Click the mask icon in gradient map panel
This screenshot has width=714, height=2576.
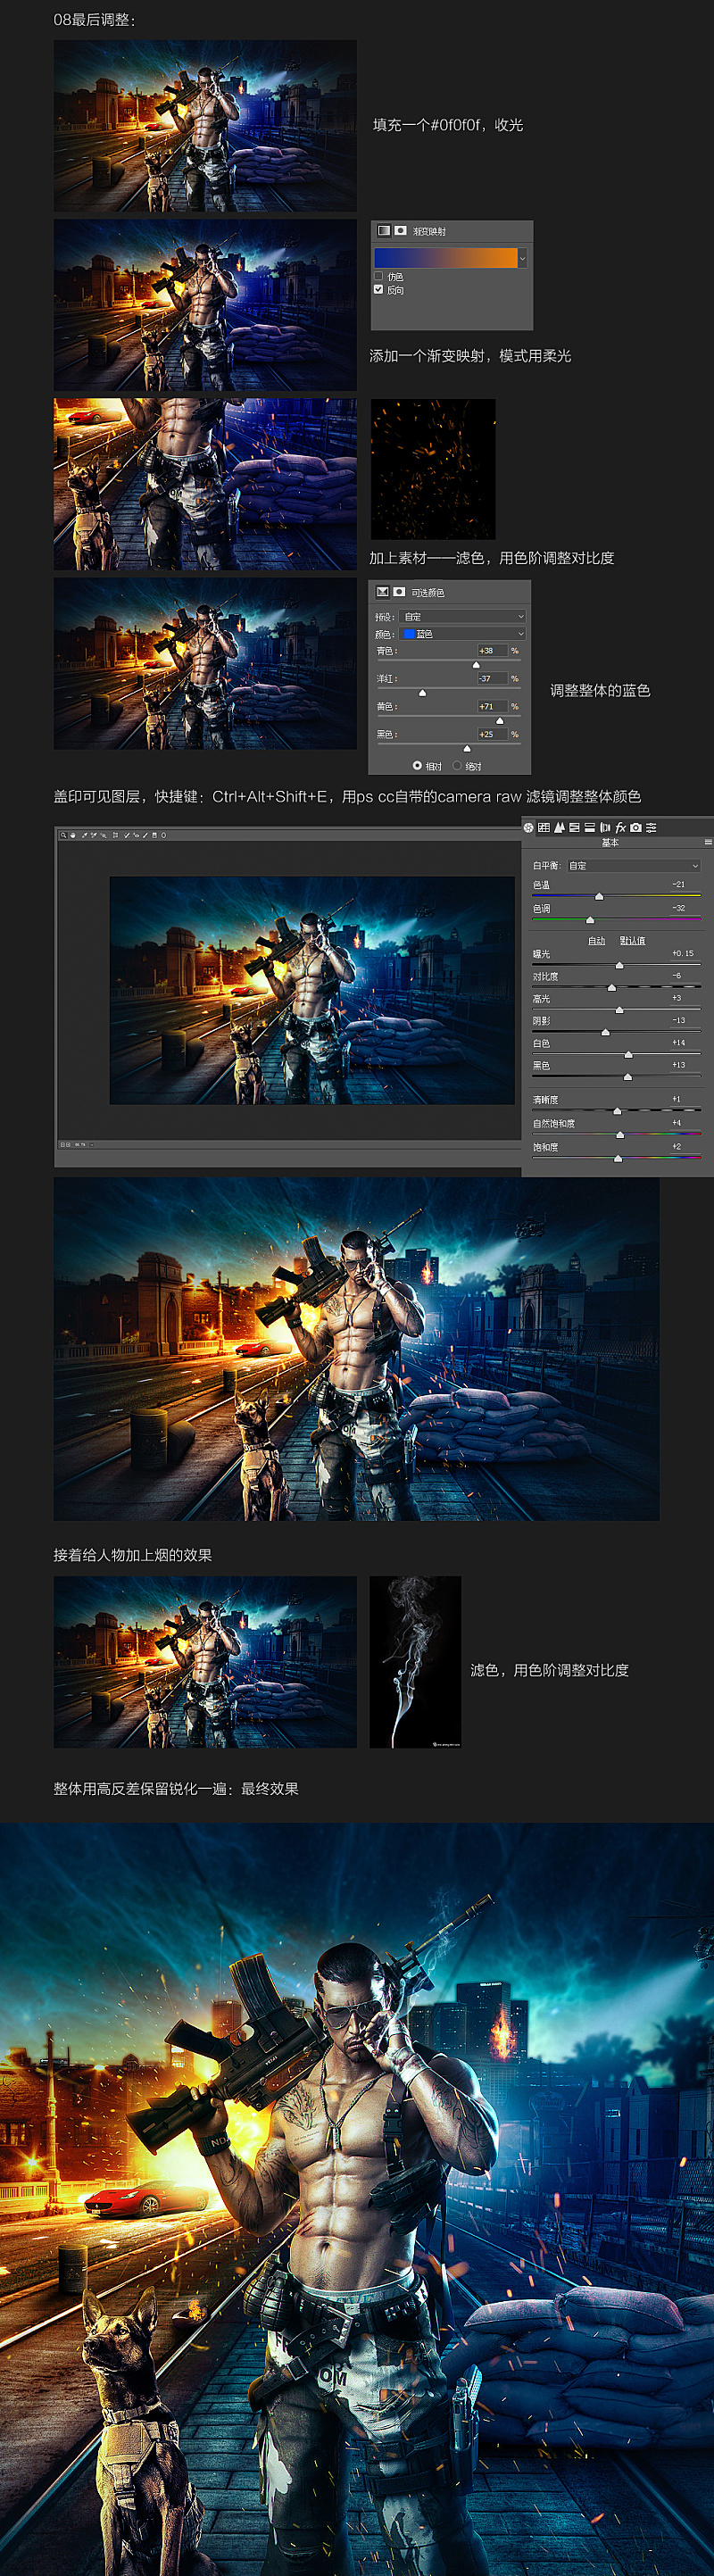(400, 230)
